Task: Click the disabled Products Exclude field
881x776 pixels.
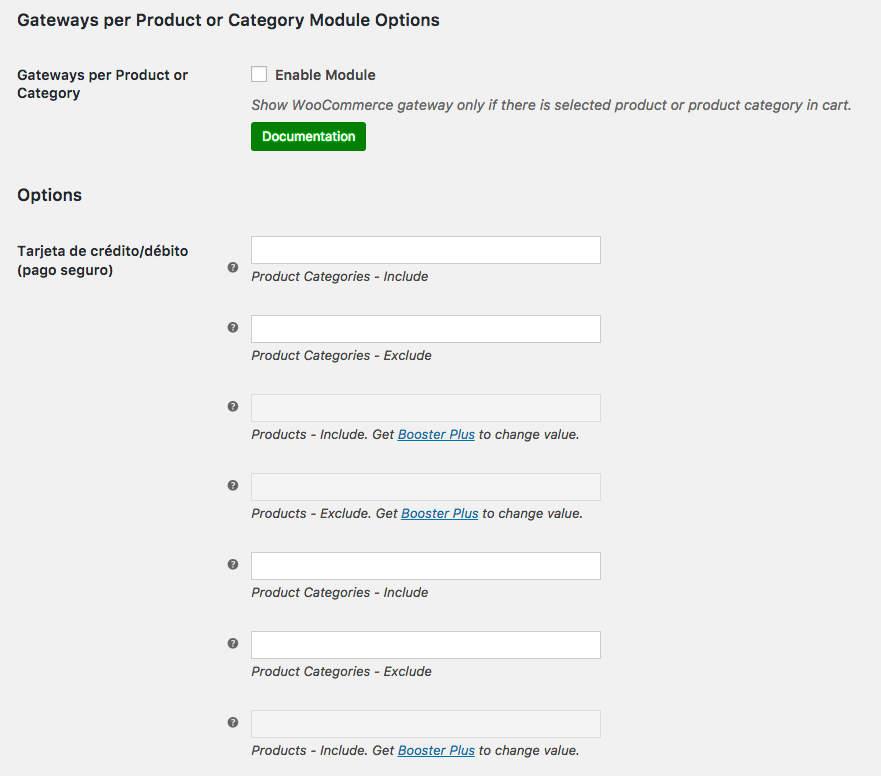Action: click(x=425, y=487)
